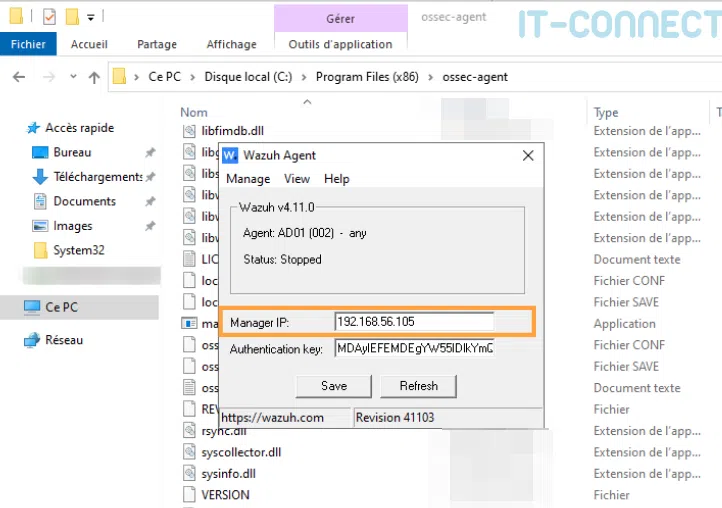722x508 pixels.
Task: Click the pin icon next to Documents
Action: point(150,201)
